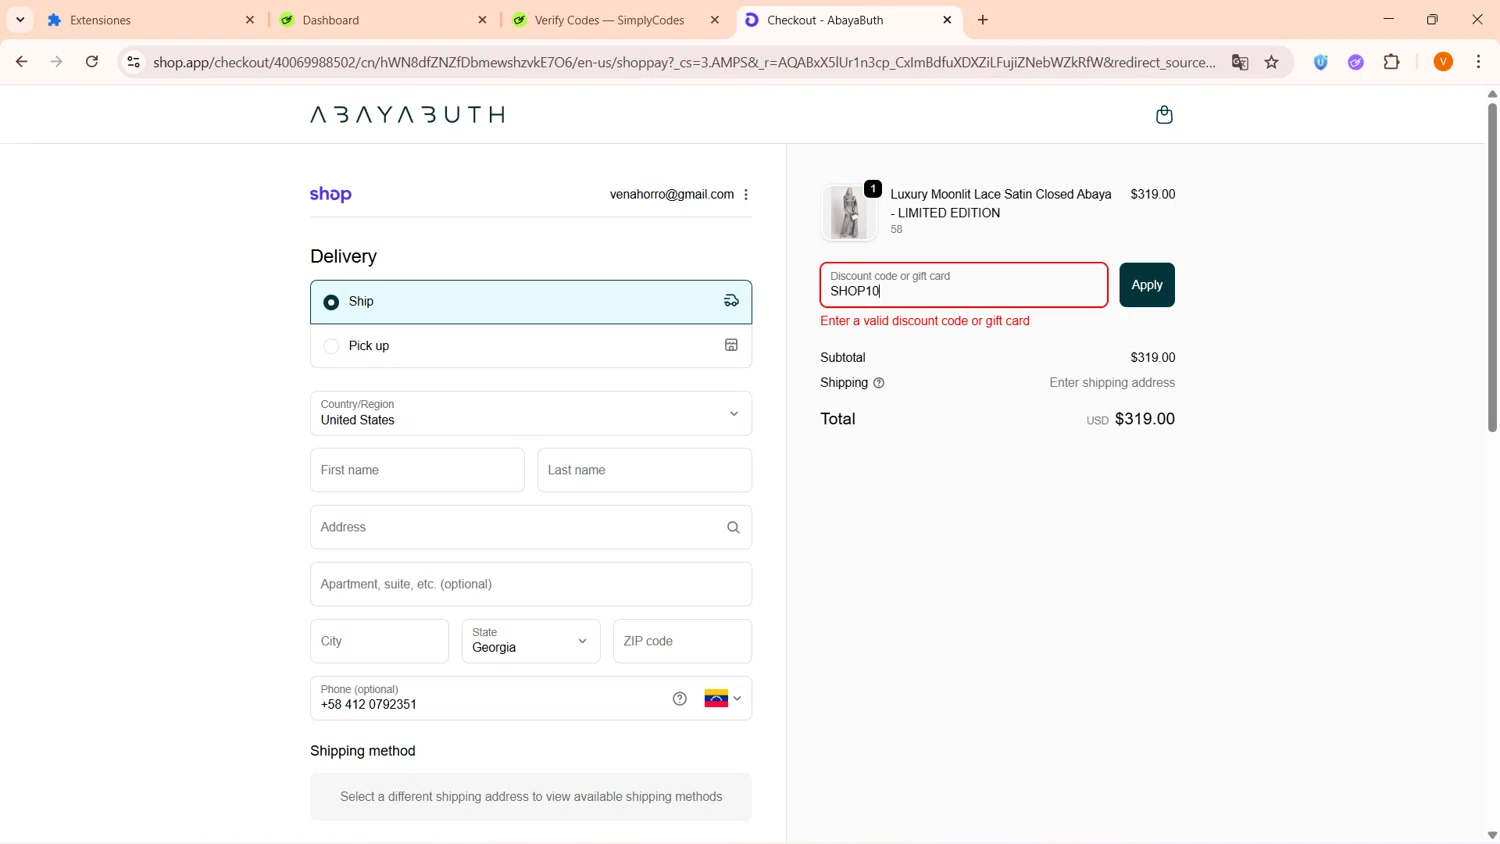Open the Extensions puzzle icon

[x=1392, y=62]
